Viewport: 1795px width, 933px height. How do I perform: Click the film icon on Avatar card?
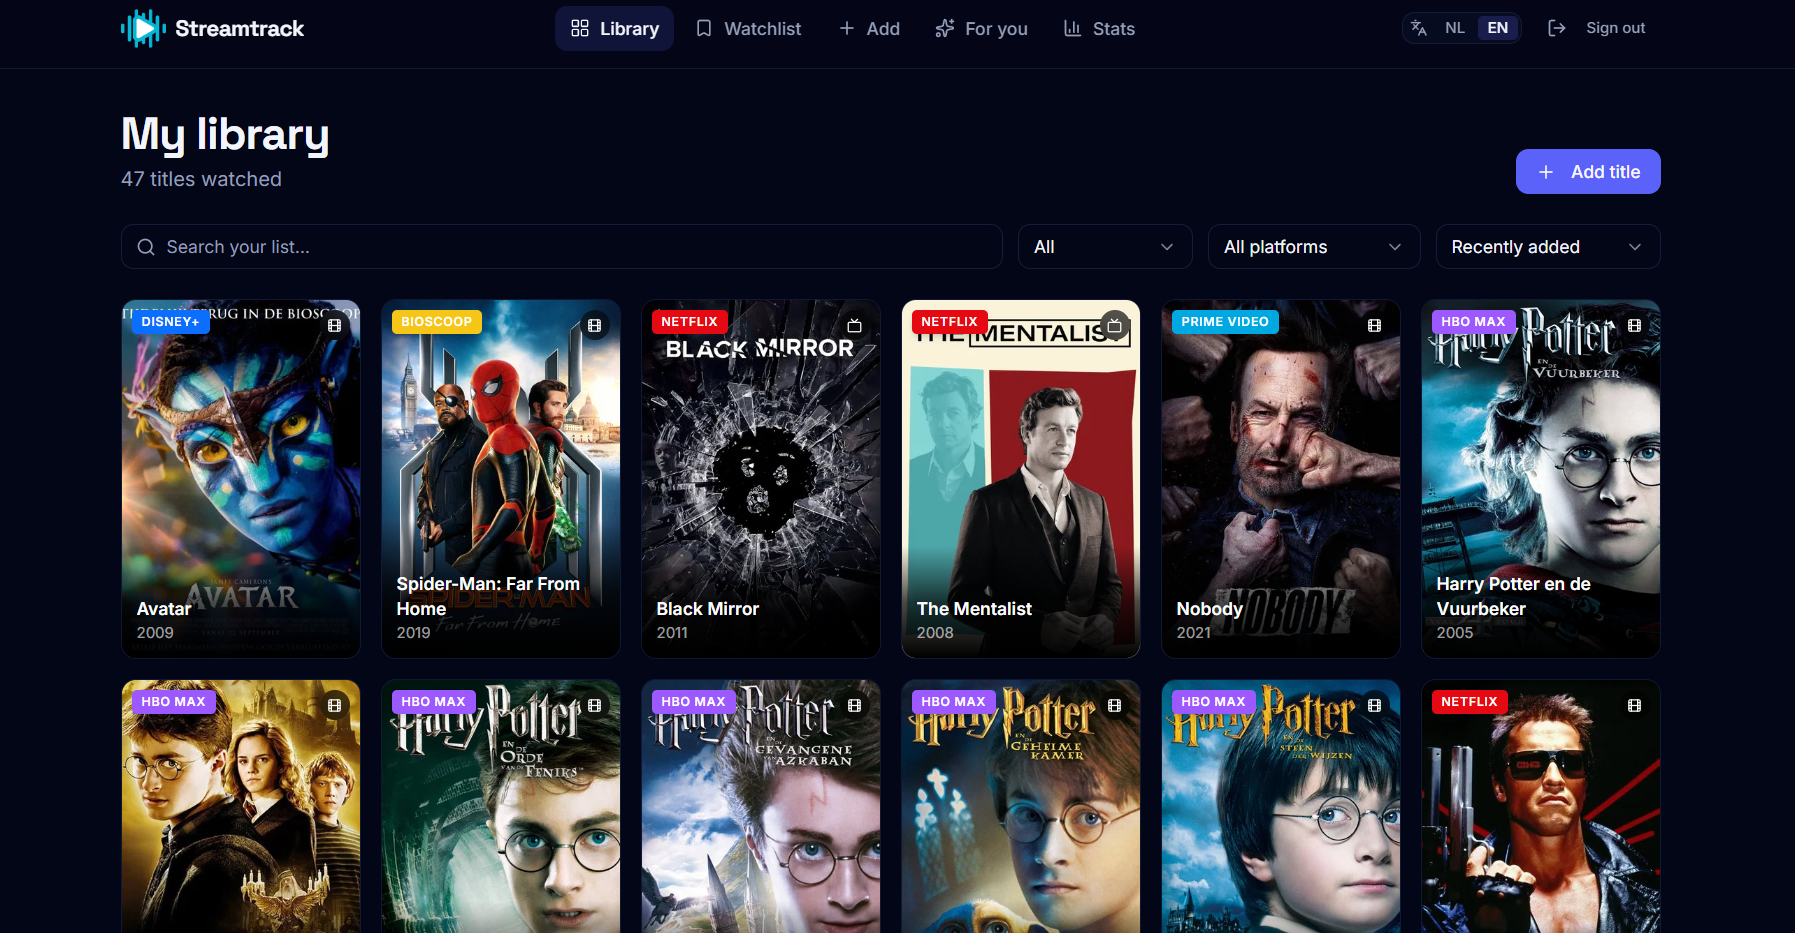[335, 325]
